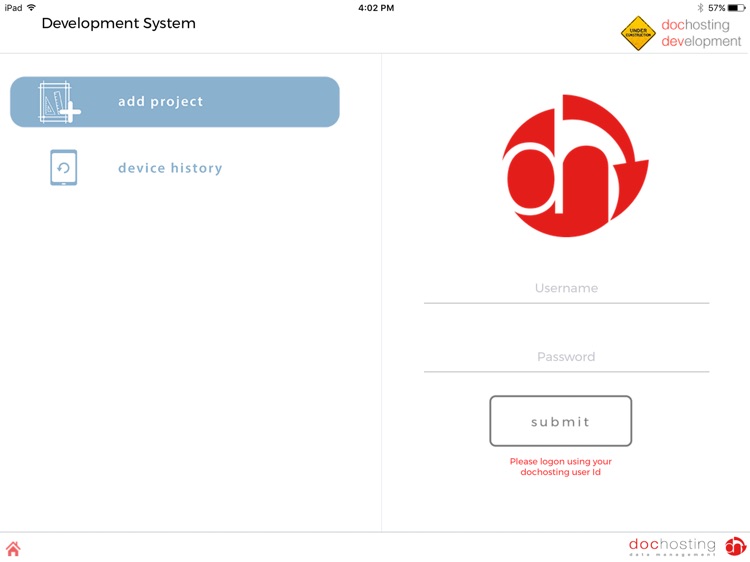750x562 pixels.
Task: Click the 4:02 PM clock
Action: 376,8
